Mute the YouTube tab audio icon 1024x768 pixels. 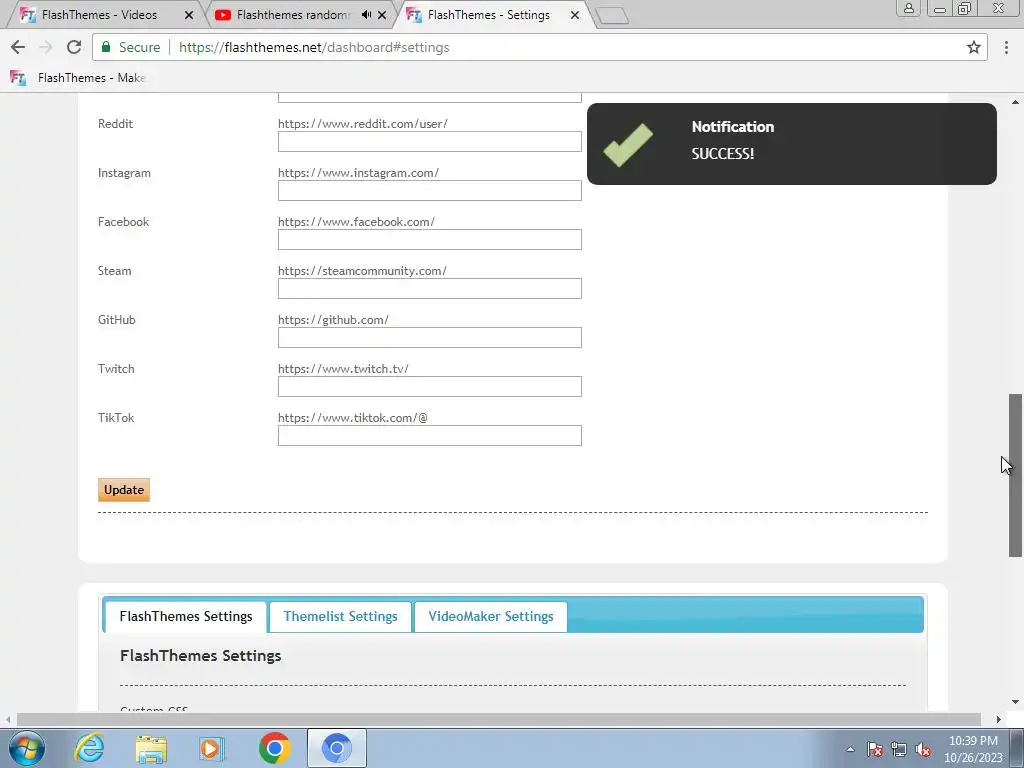click(x=366, y=14)
